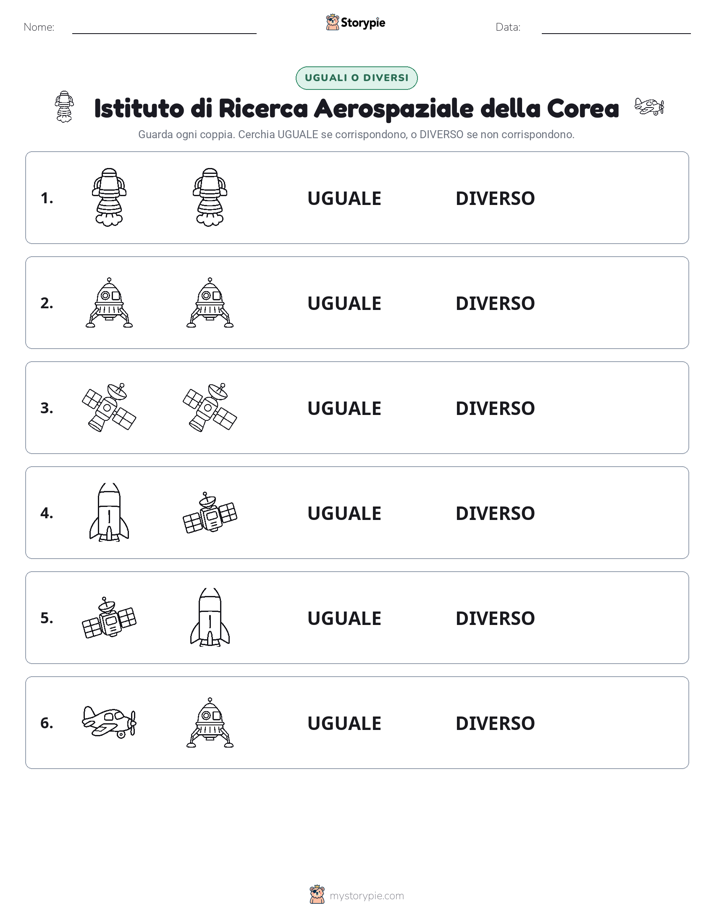Viewport: 714px width, 924px height.
Task: Mark DIVERSO in row 4
Action: pyautogui.click(x=495, y=513)
